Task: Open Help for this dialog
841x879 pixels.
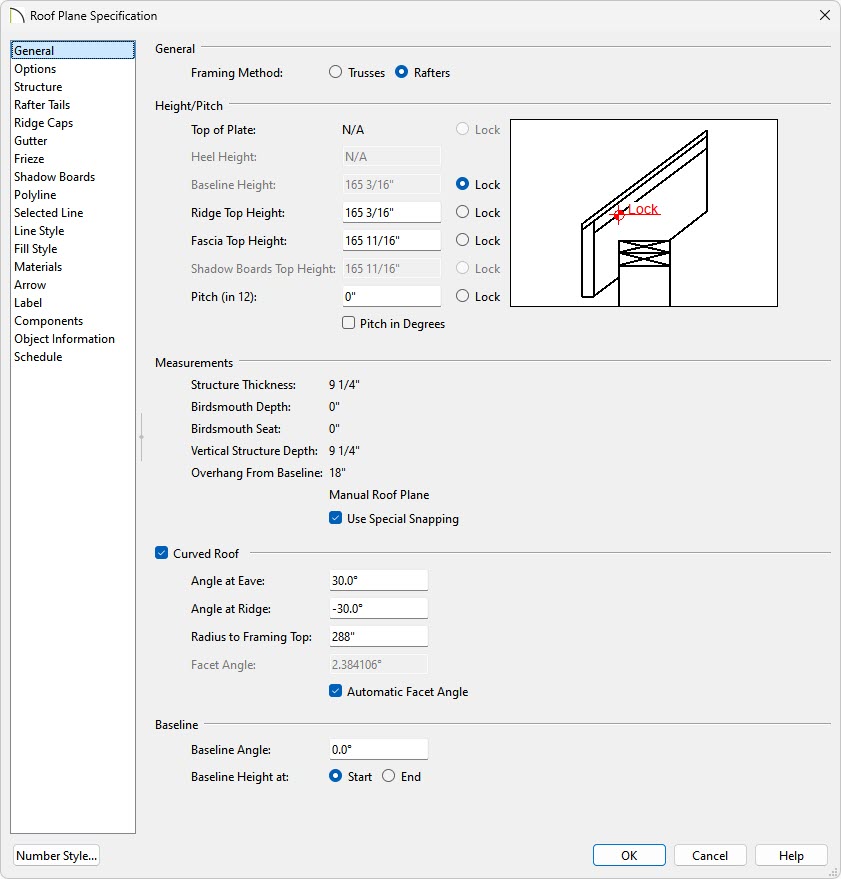Action: (791, 855)
